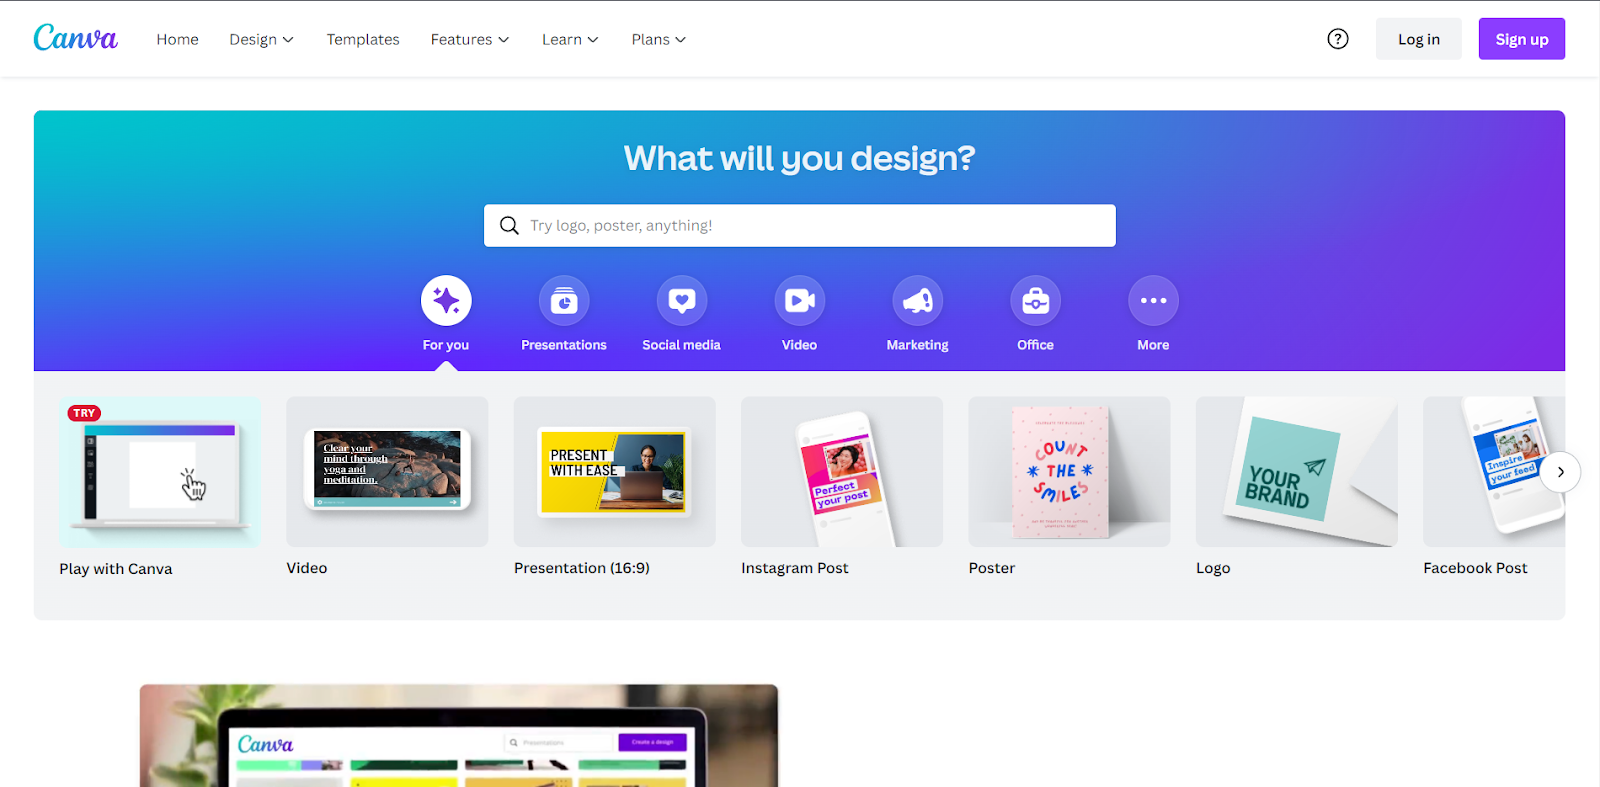This screenshot has height=787, width=1600.
Task: Select the Office briefcase icon
Action: coord(1036,300)
